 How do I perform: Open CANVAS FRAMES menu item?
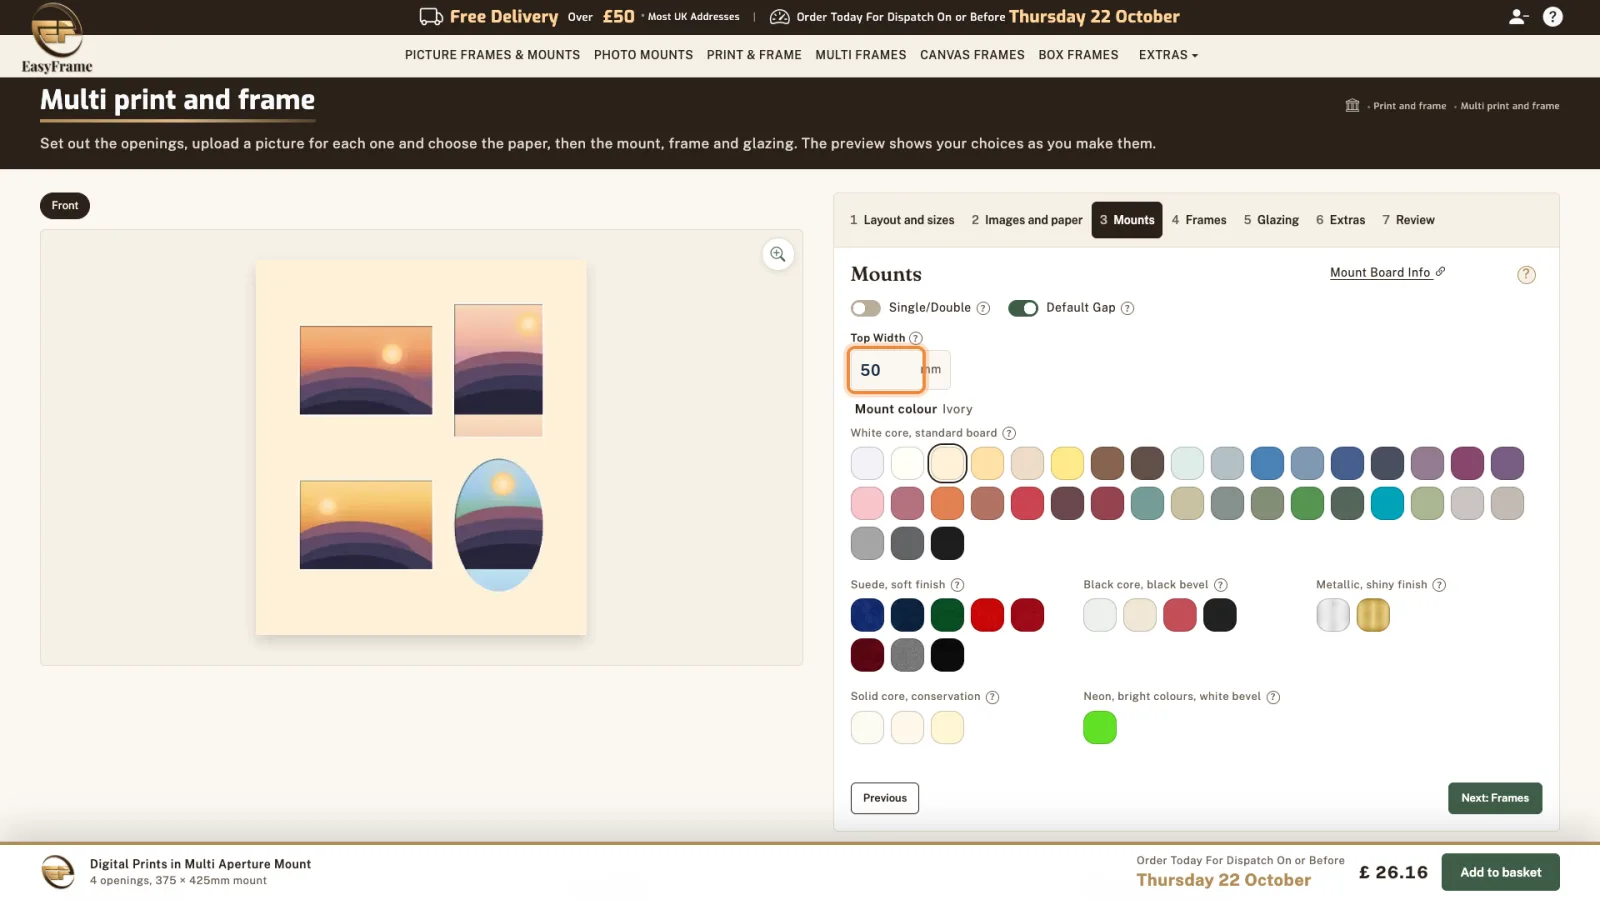(x=972, y=55)
